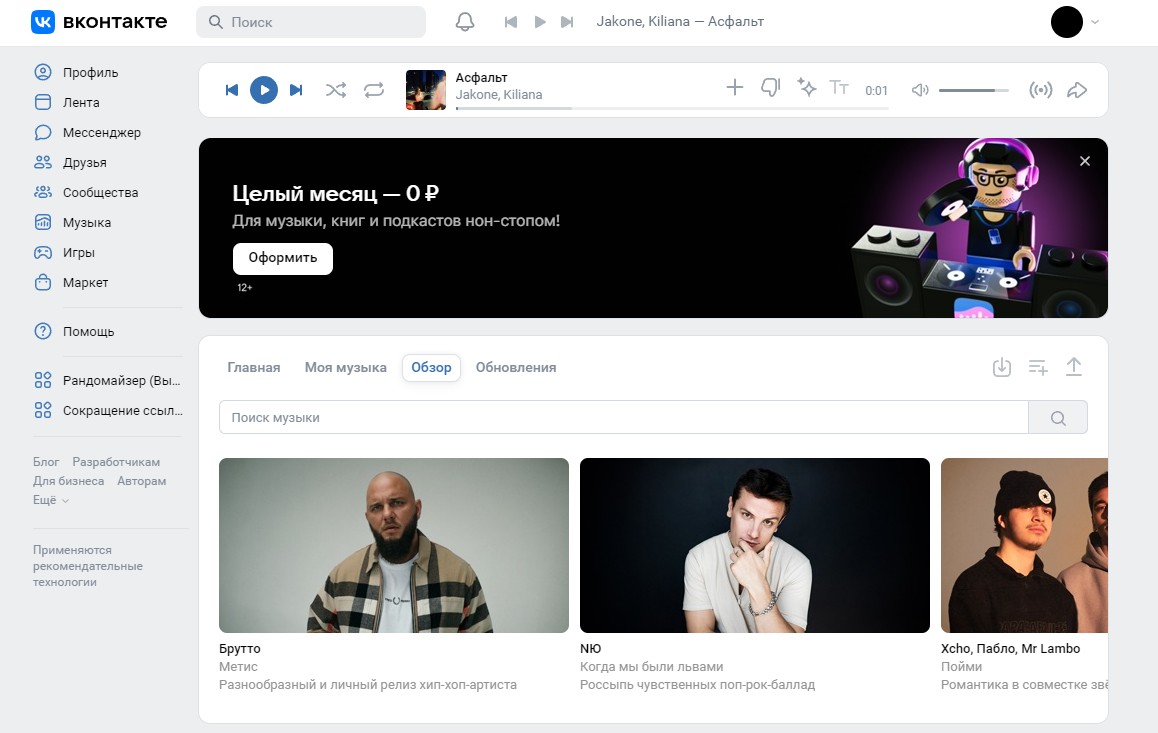Switch to the Моя музыка tab

click(345, 367)
